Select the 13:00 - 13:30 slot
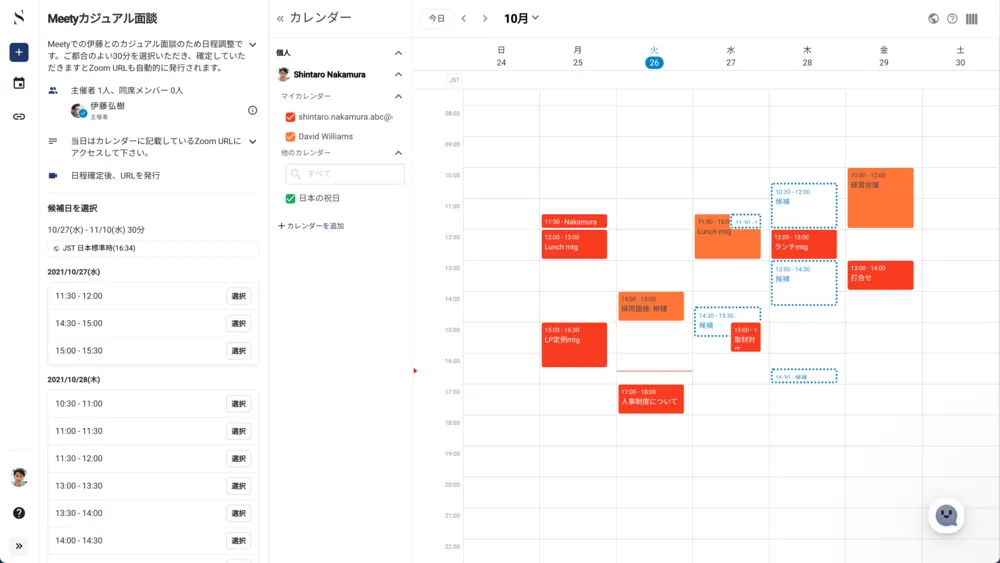Screen dimensions: 1000x563 pyautogui.click(x=239, y=486)
